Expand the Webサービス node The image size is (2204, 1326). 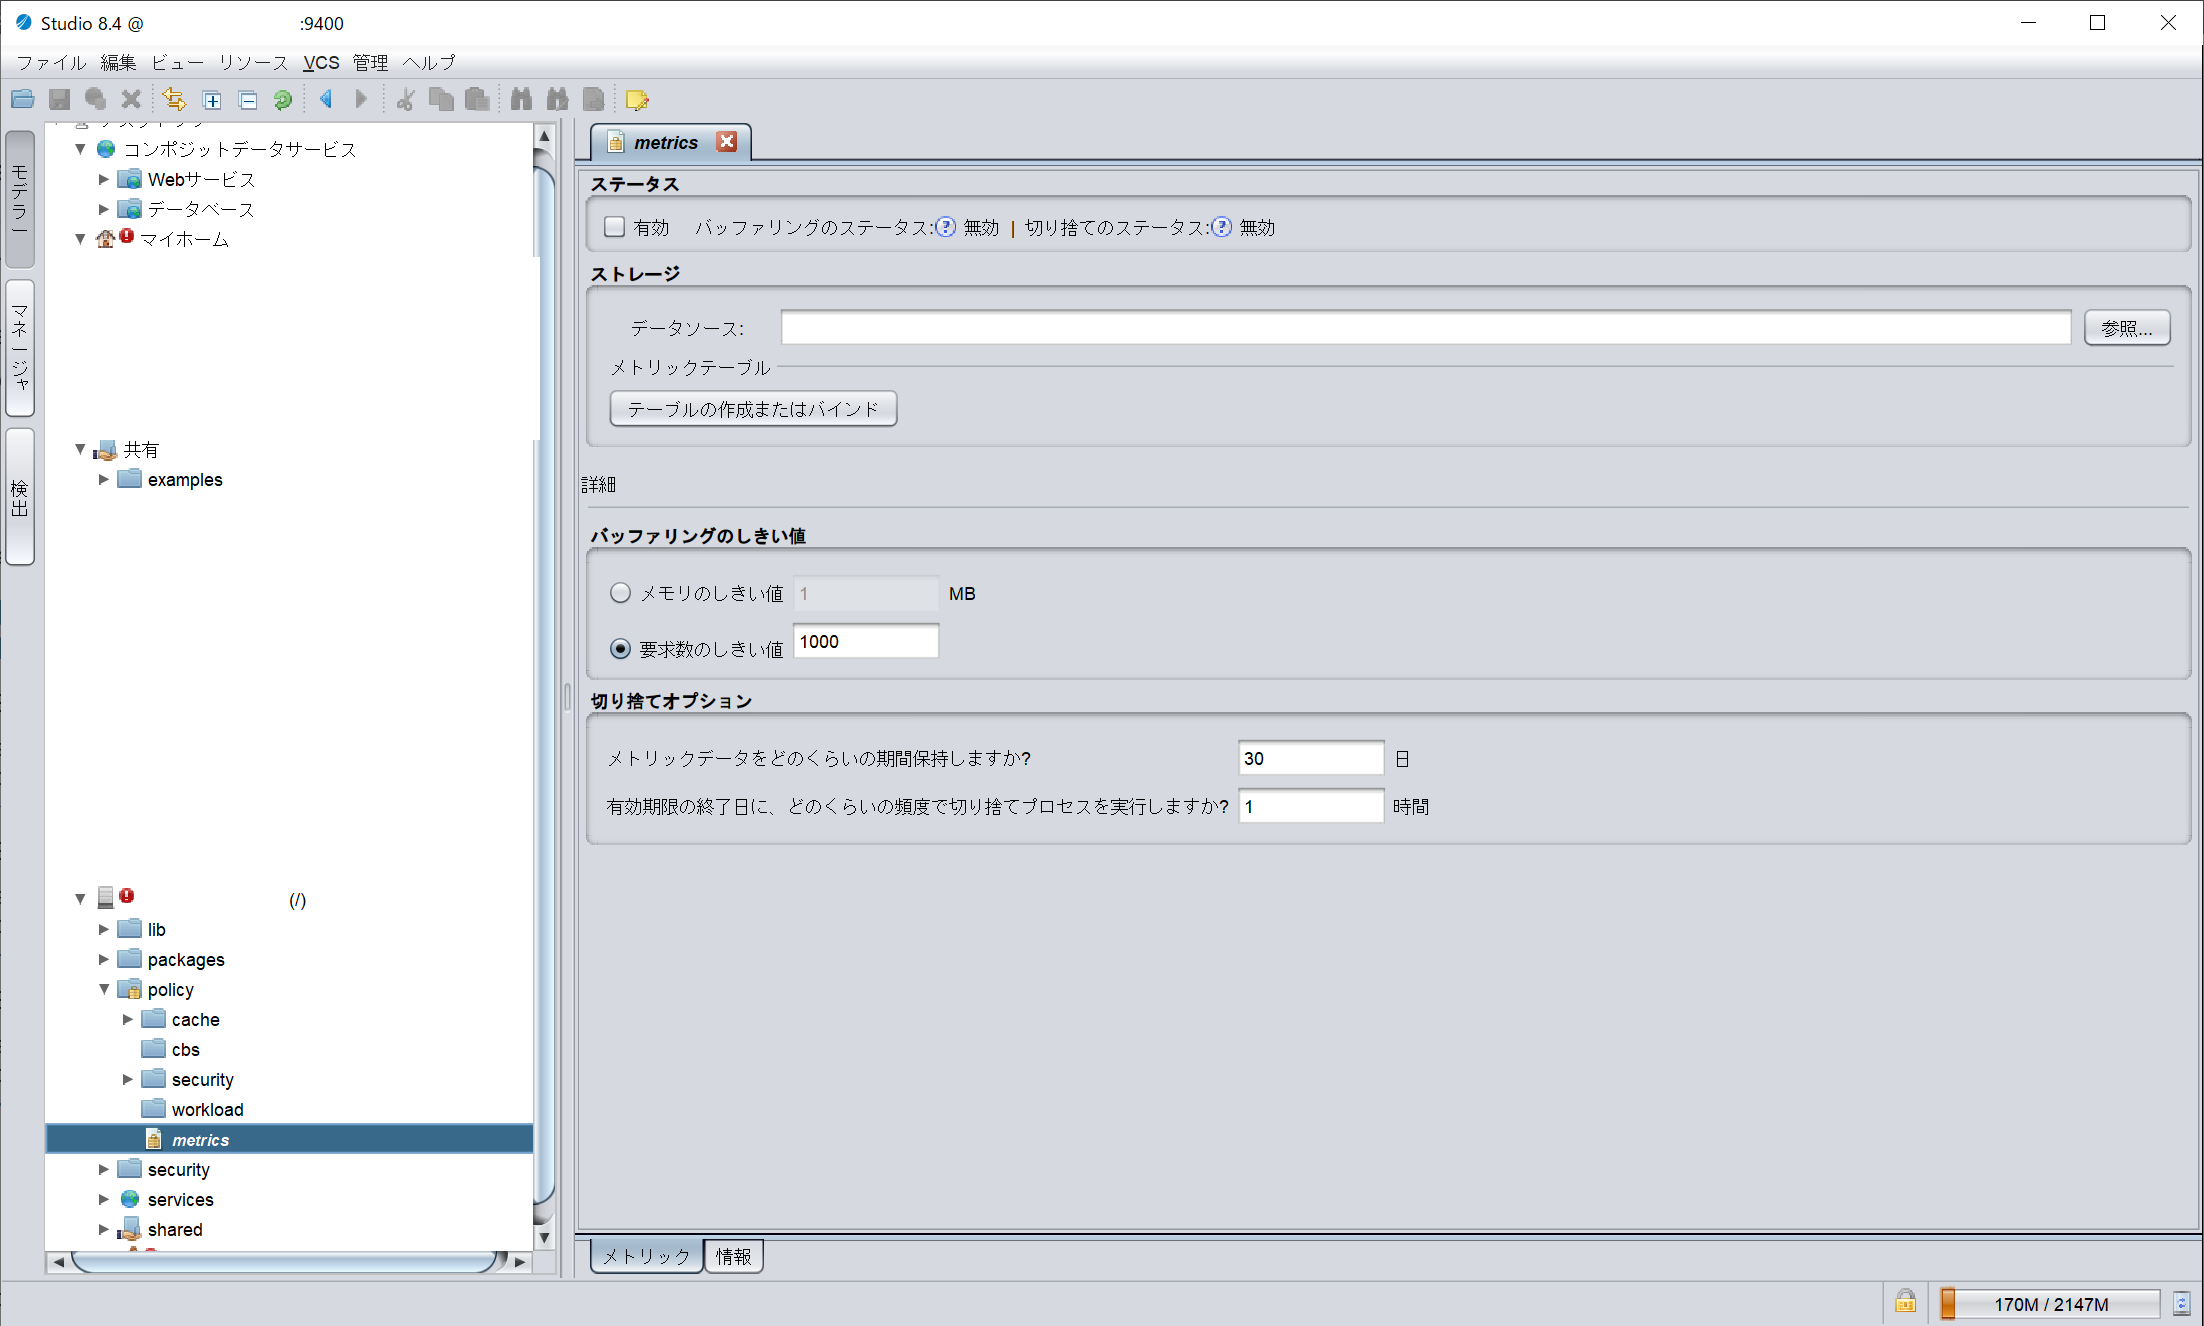[103, 179]
